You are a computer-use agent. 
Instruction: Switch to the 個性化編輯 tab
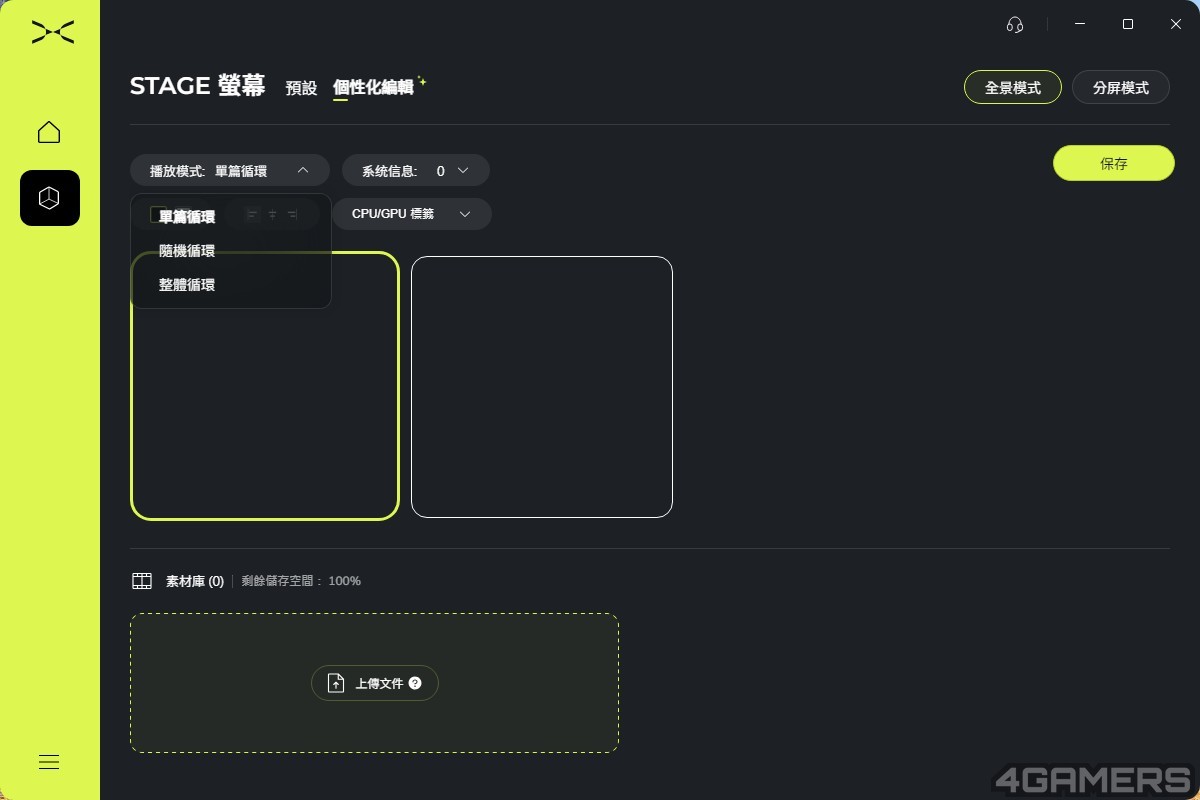click(373, 87)
